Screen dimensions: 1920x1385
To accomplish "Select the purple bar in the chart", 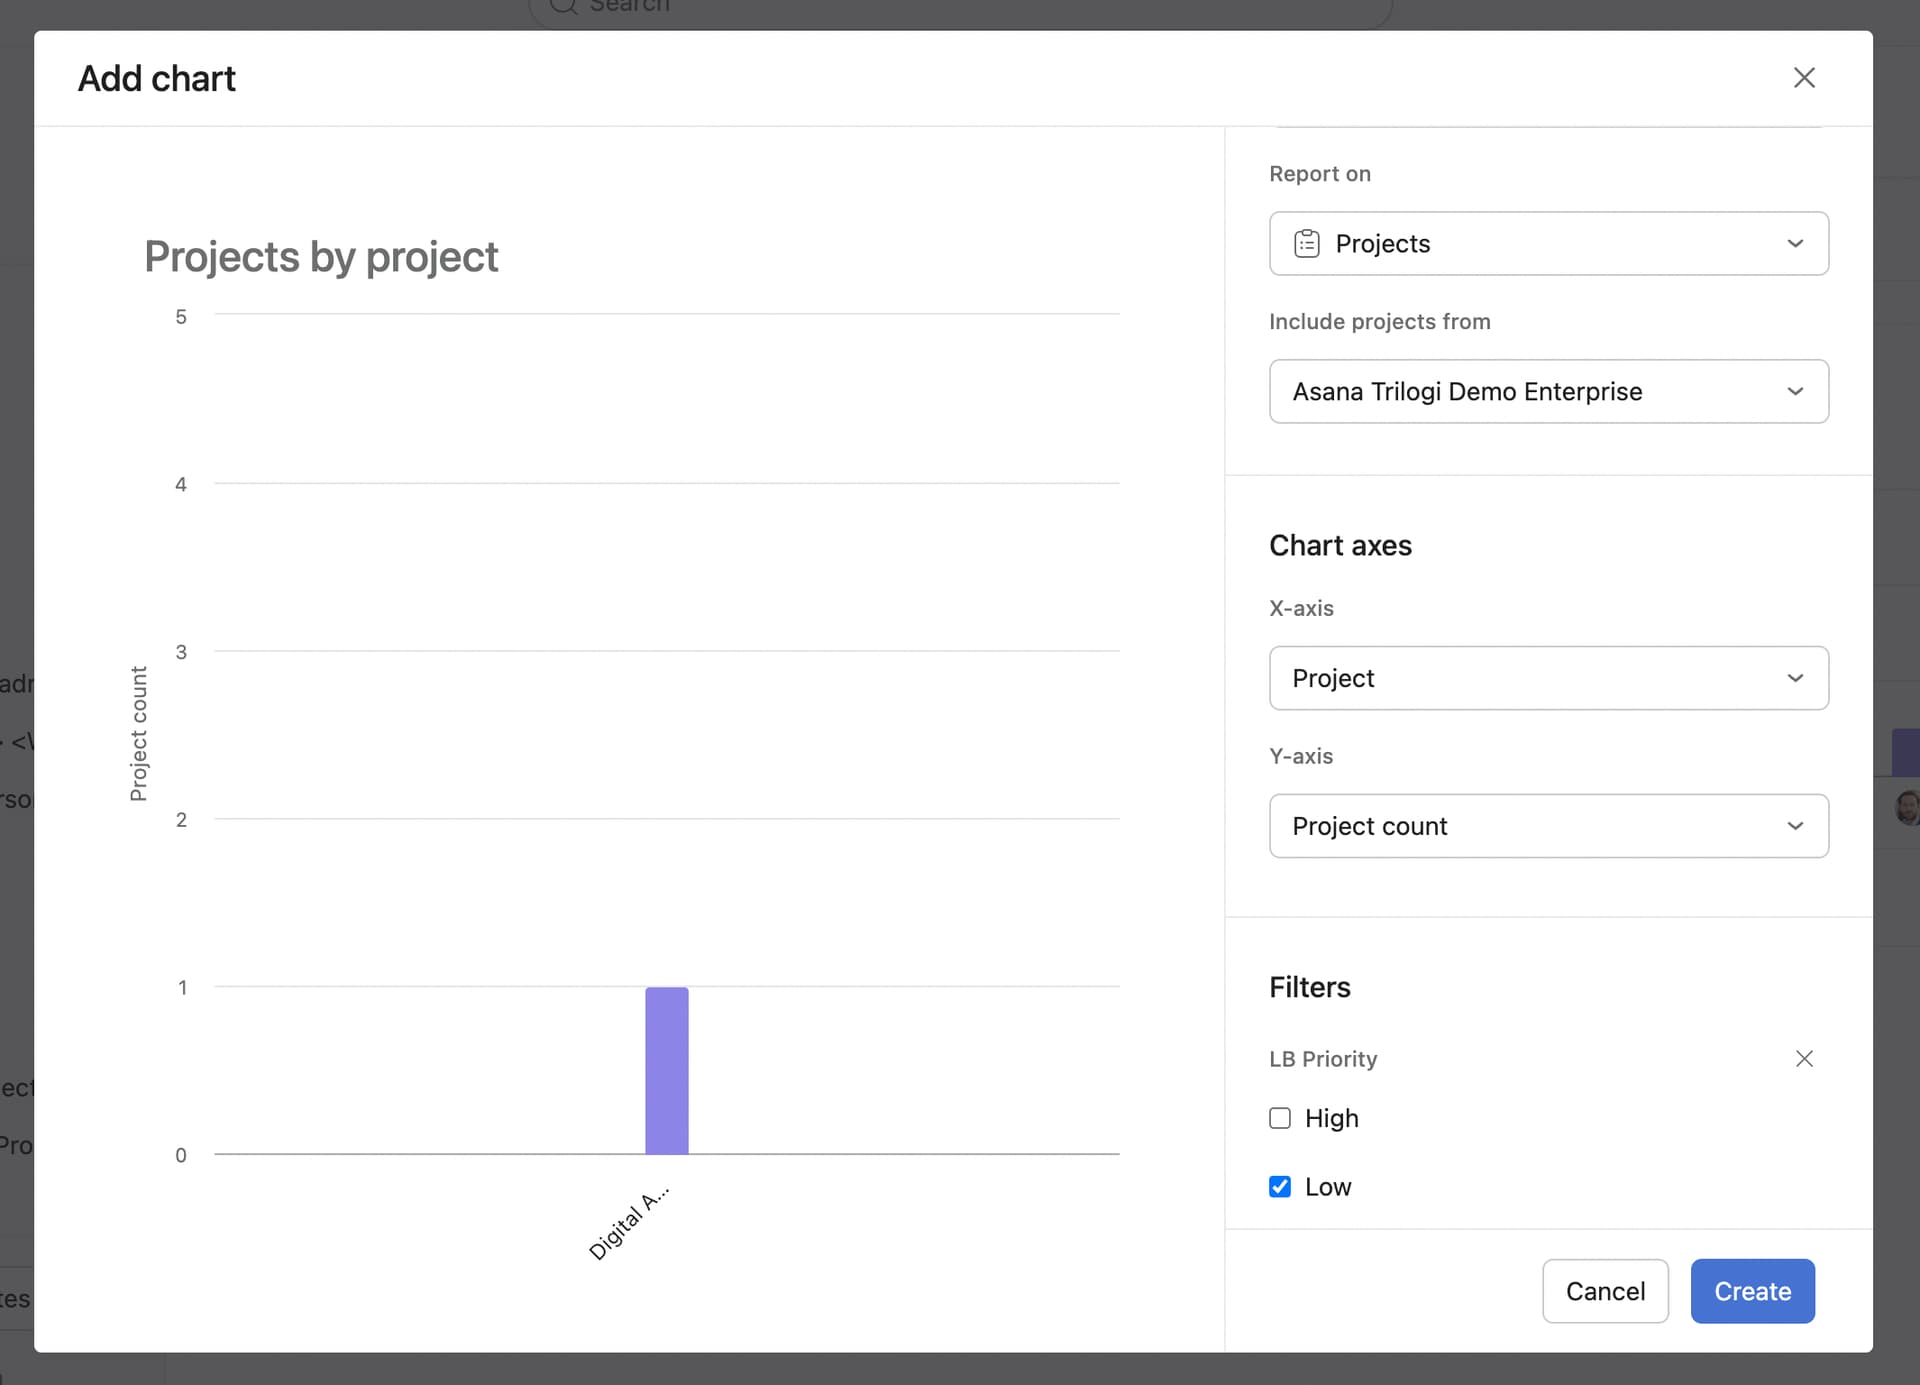I will pyautogui.click(x=668, y=1070).
